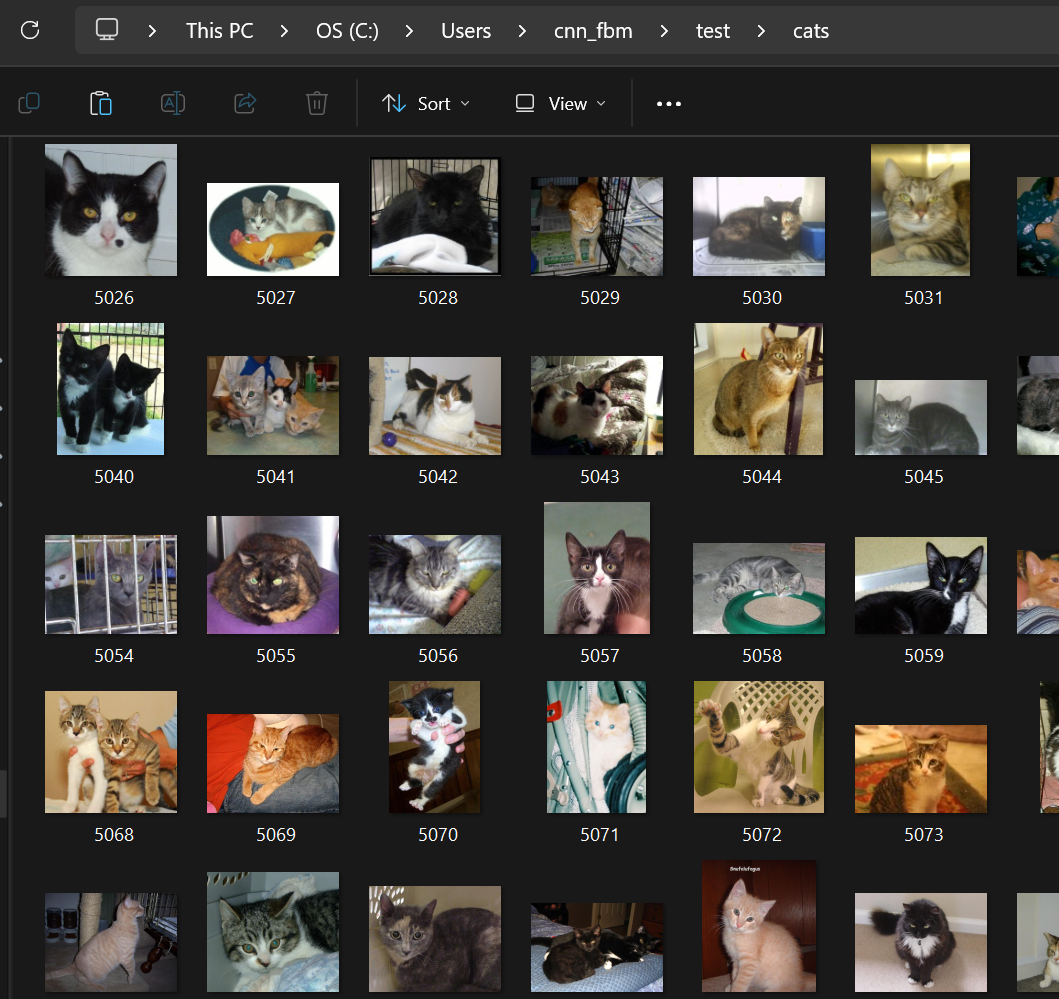Navigate to OS (C:) in breadcrumb

click(347, 31)
